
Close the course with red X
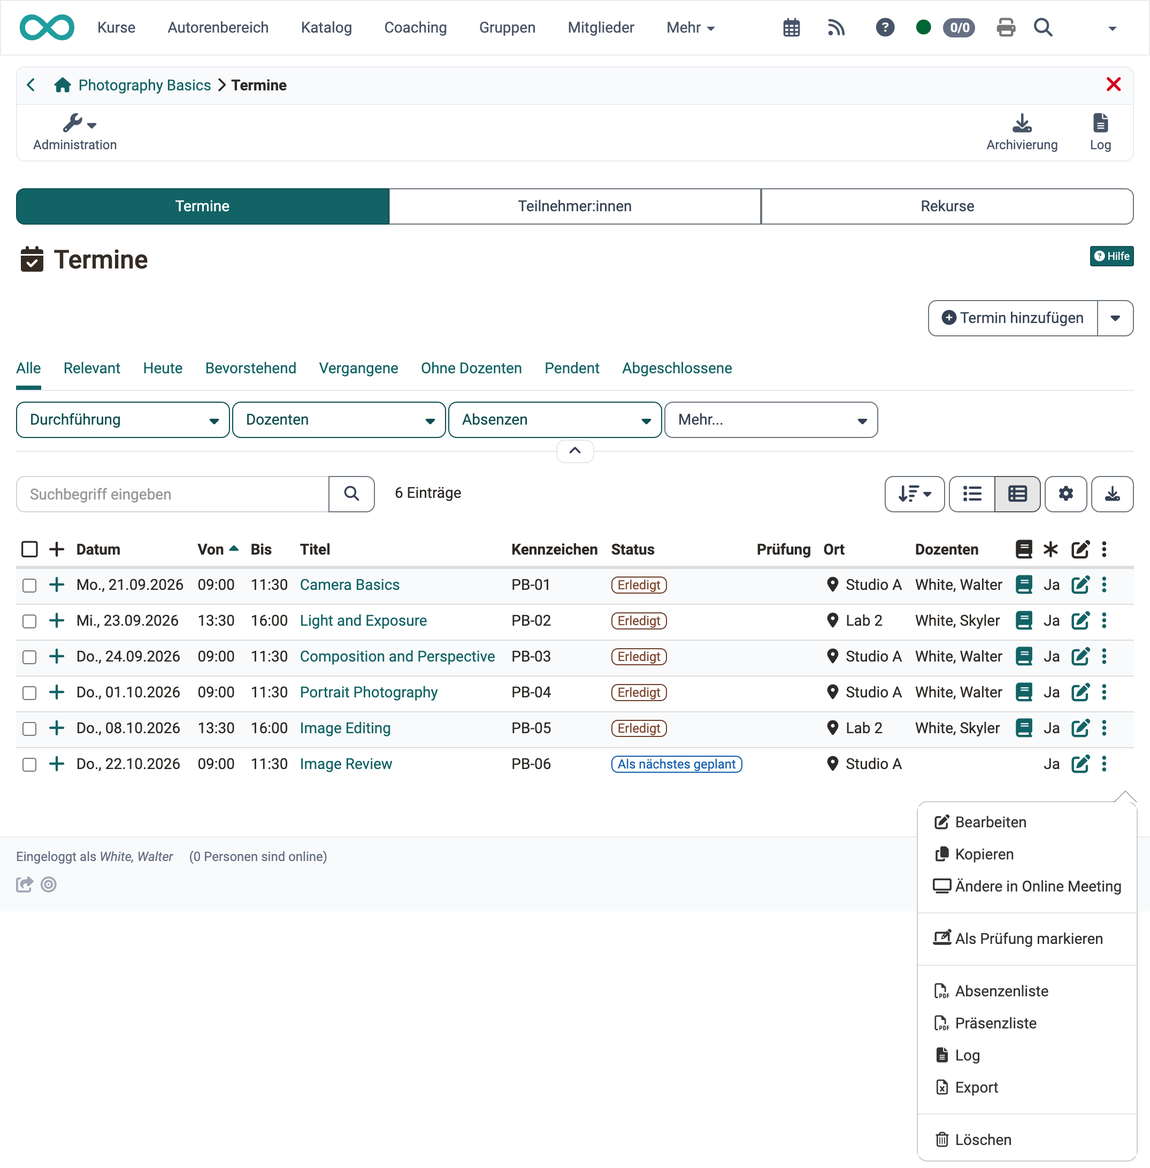pyautogui.click(x=1114, y=84)
